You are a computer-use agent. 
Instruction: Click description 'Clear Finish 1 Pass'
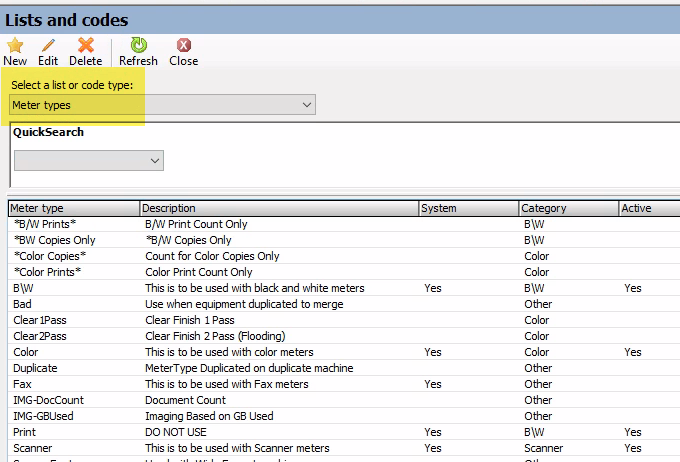190,320
